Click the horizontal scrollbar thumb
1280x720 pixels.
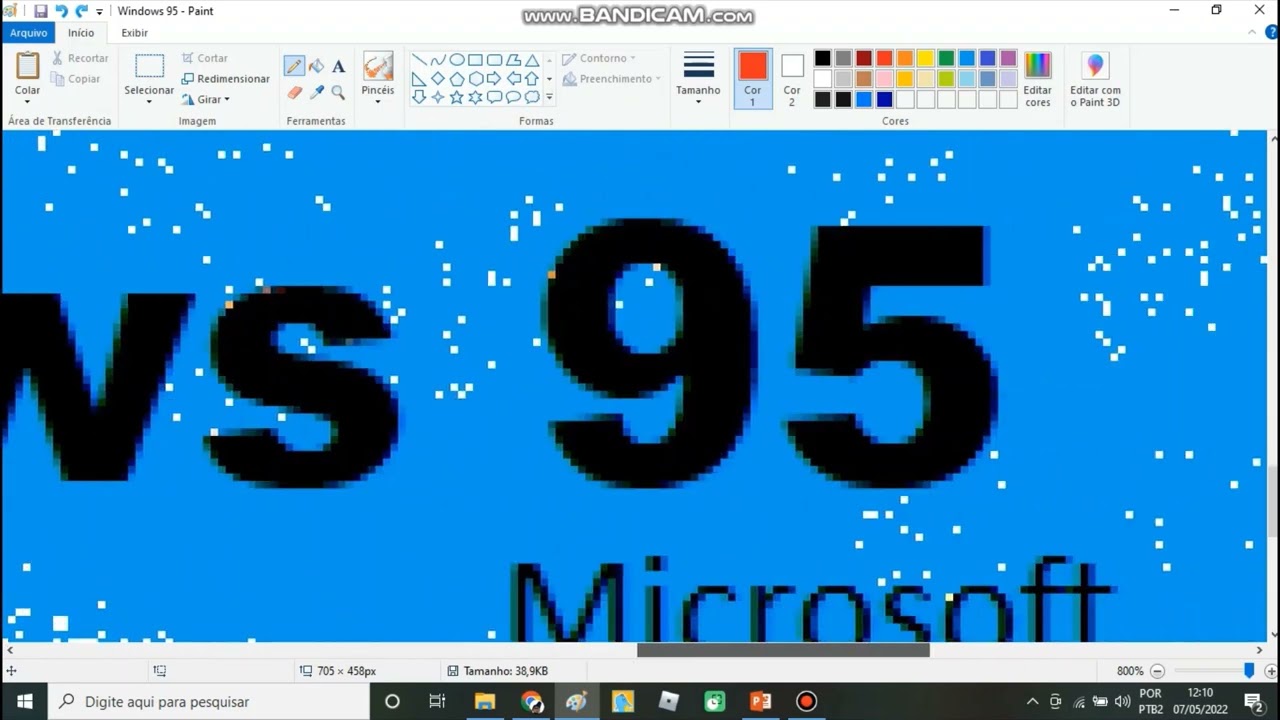pyautogui.click(x=783, y=650)
